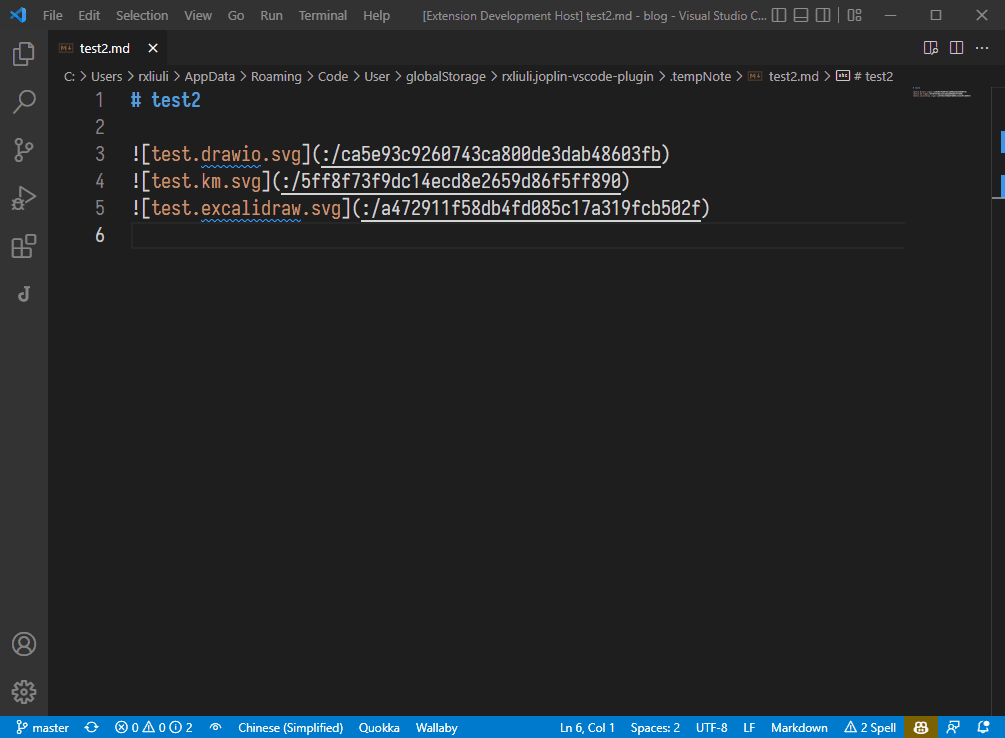1005x738 pixels.
Task: Open markdown preview to the side
Action: pyautogui.click(x=931, y=48)
